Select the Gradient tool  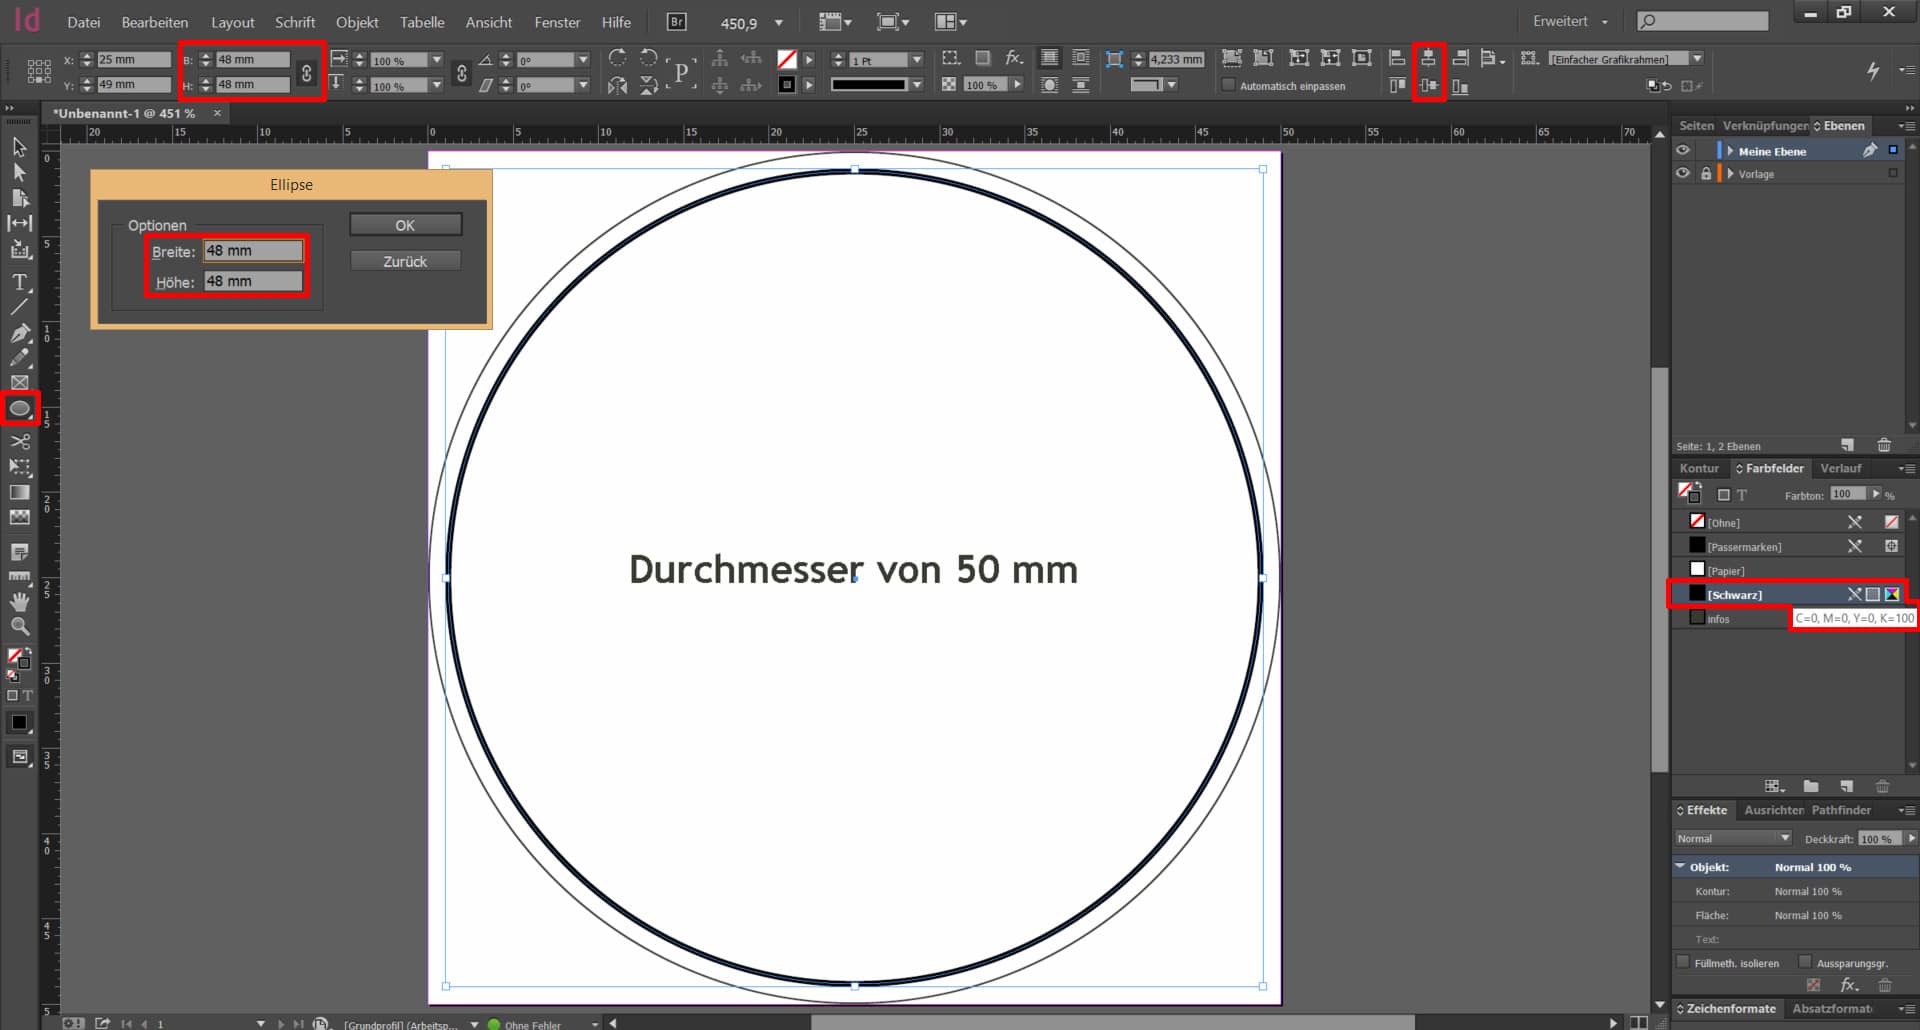[x=19, y=492]
